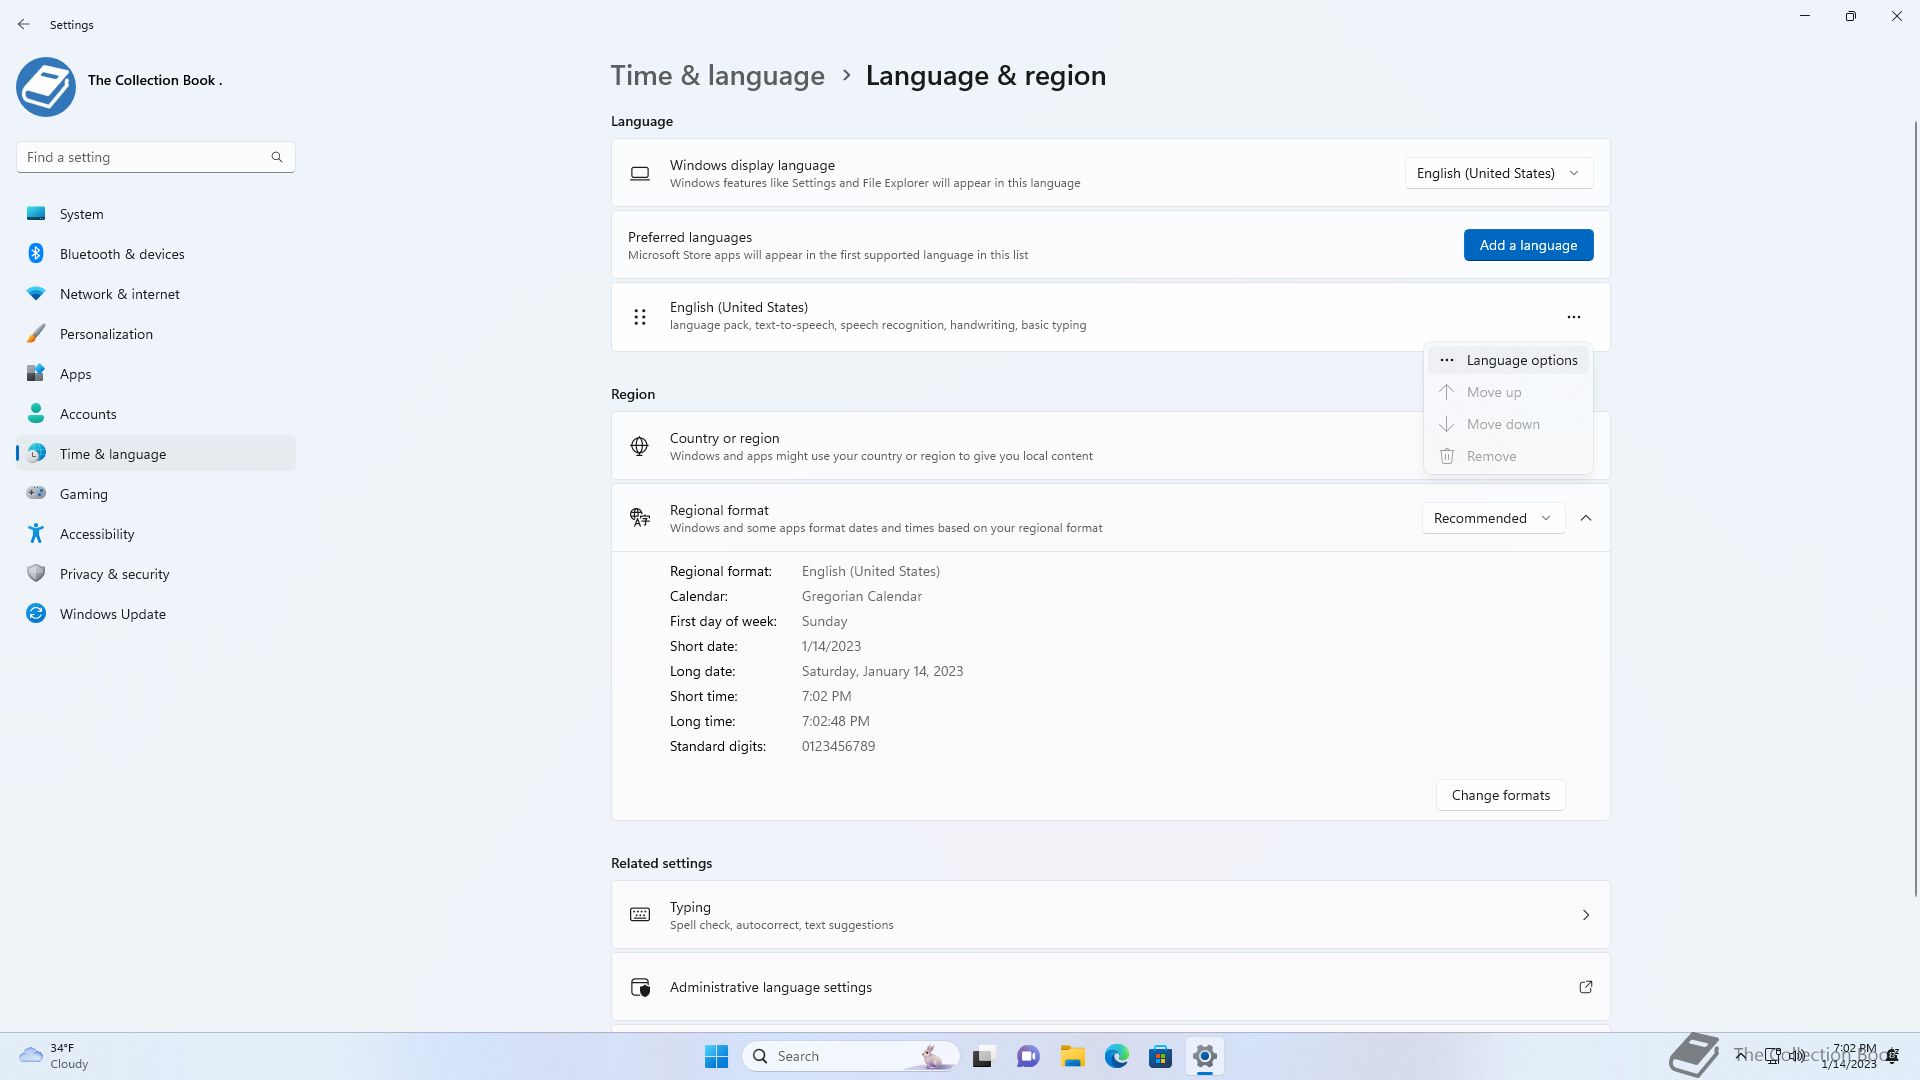The width and height of the screenshot is (1920, 1080).
Task: Click the Change formats button
Action: [1500, 795]
